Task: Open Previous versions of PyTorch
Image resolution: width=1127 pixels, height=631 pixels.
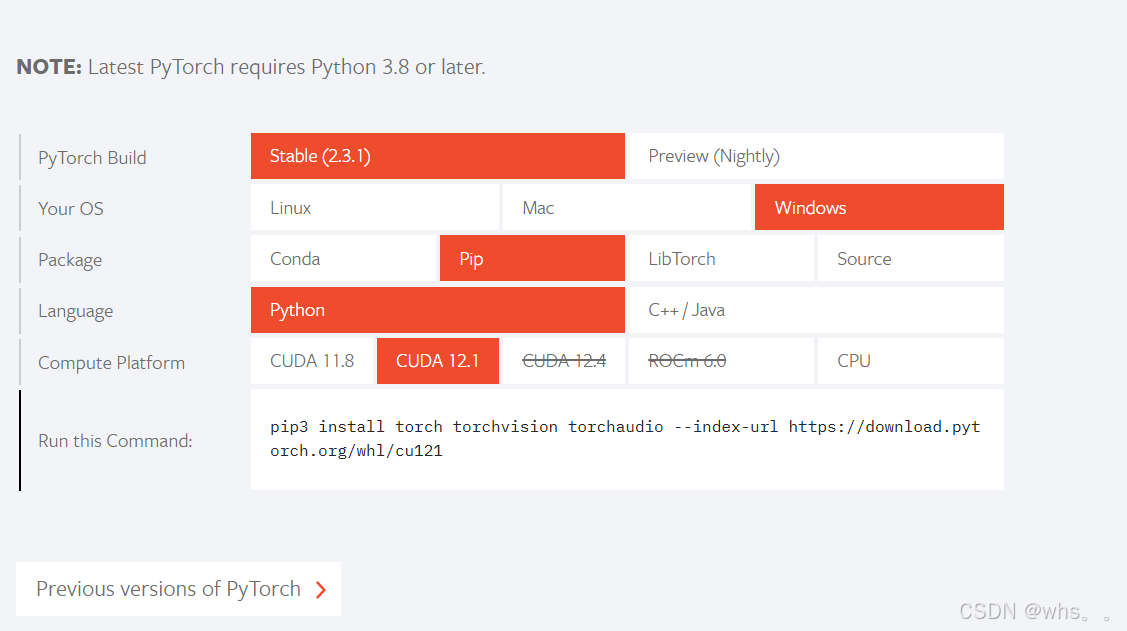Action: point(167,589)
